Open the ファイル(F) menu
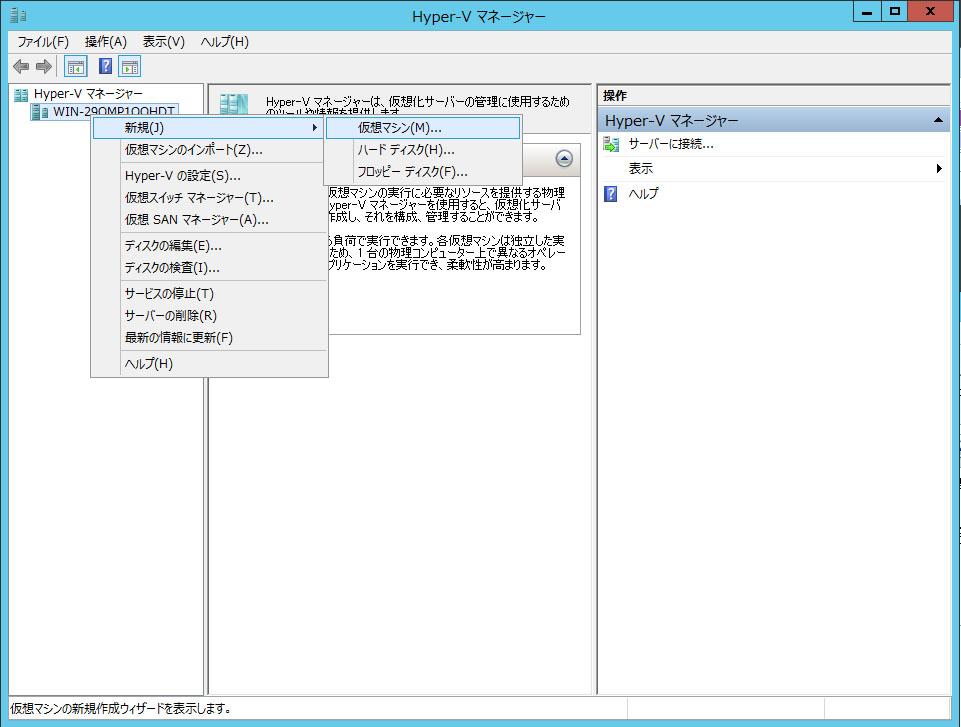Image resolution: width=961 pixels, height=727 pixels. pos(42,42)
